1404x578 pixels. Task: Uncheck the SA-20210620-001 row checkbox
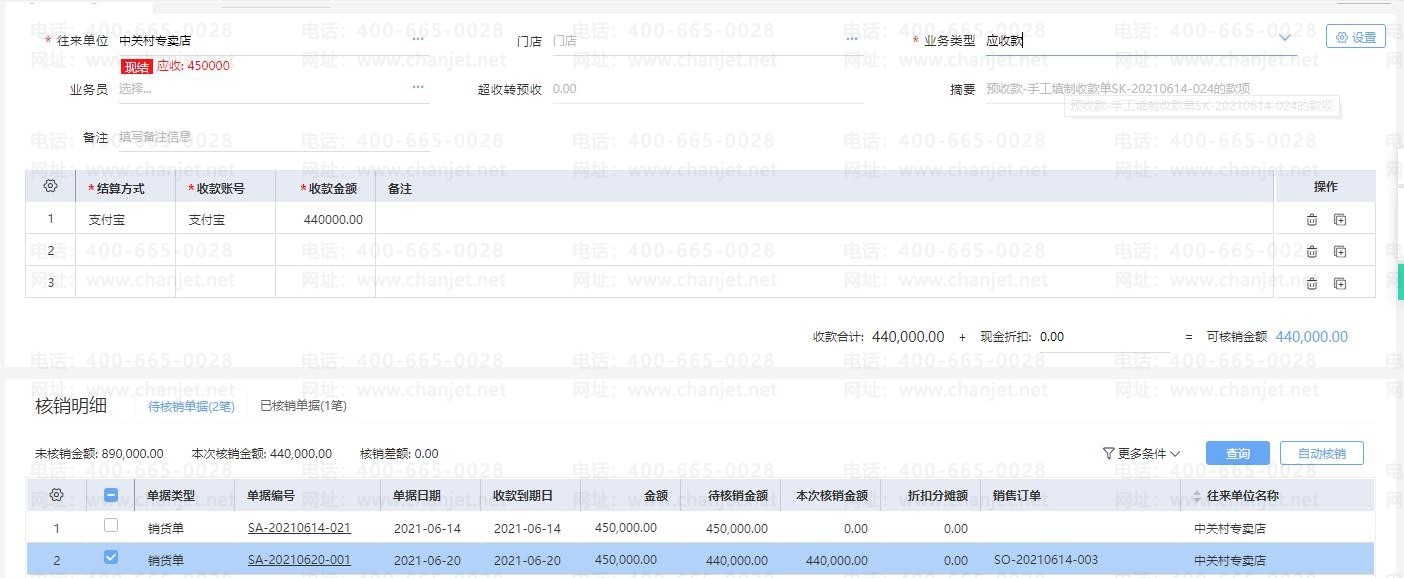111,558
